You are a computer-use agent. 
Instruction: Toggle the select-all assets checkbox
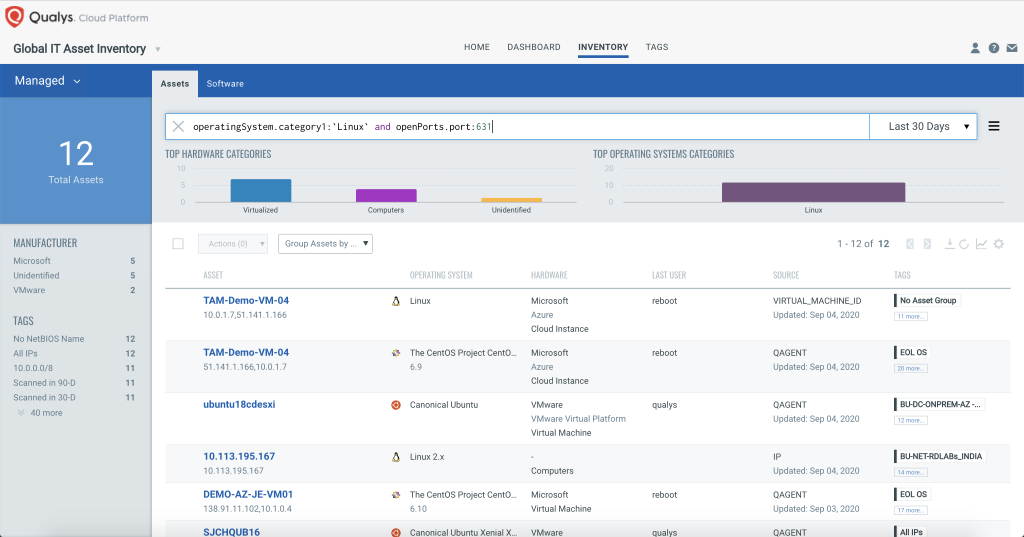point(178,244)
